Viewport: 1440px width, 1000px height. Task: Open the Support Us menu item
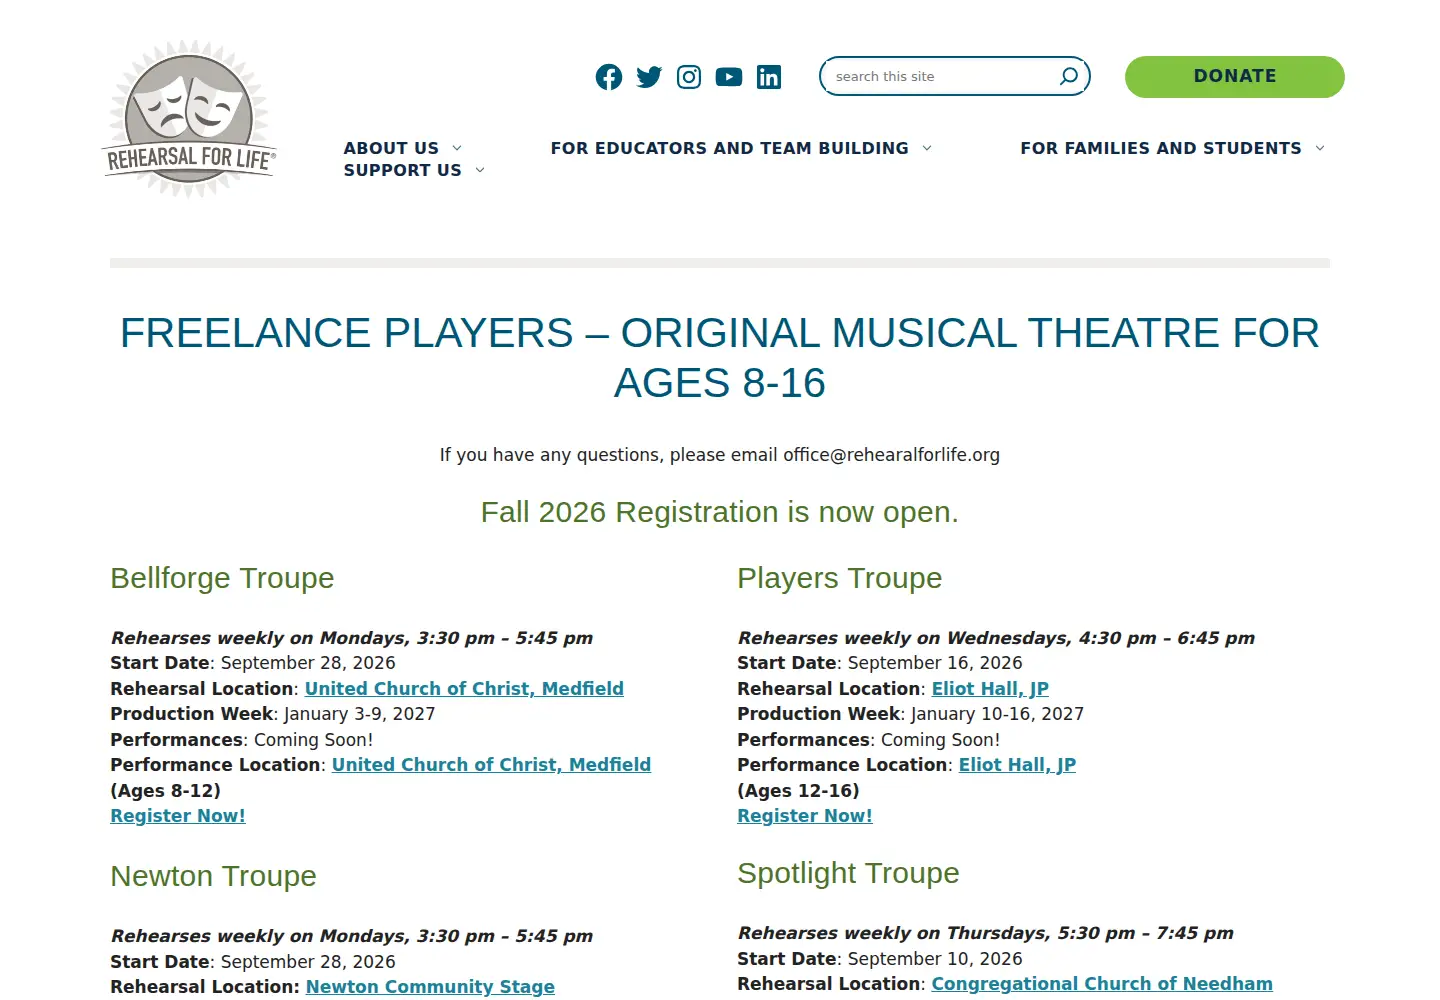(403, 171)
